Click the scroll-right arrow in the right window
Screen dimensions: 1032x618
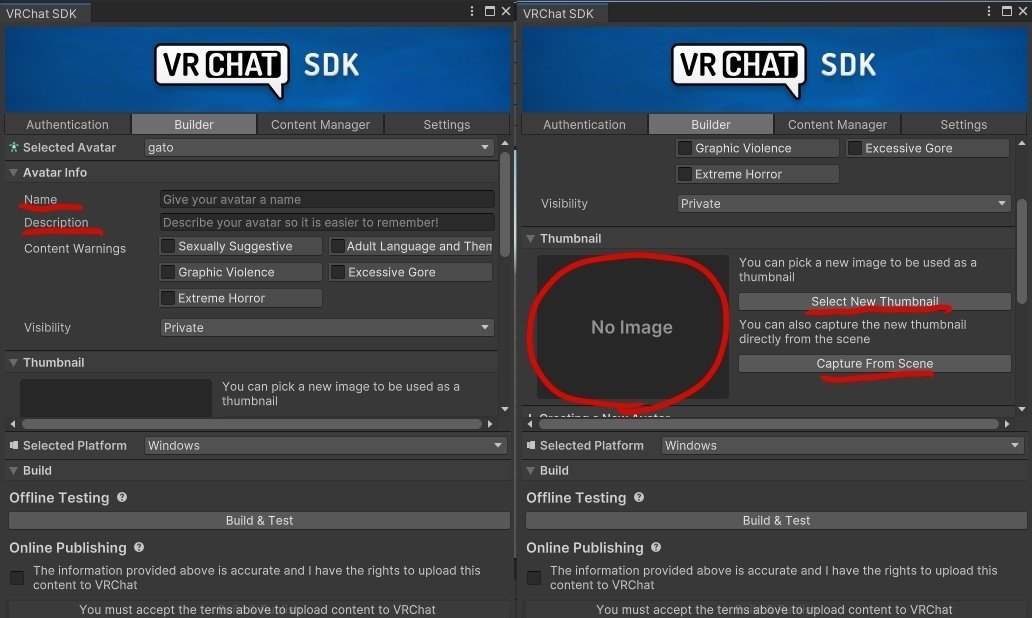coord(1007,424)
